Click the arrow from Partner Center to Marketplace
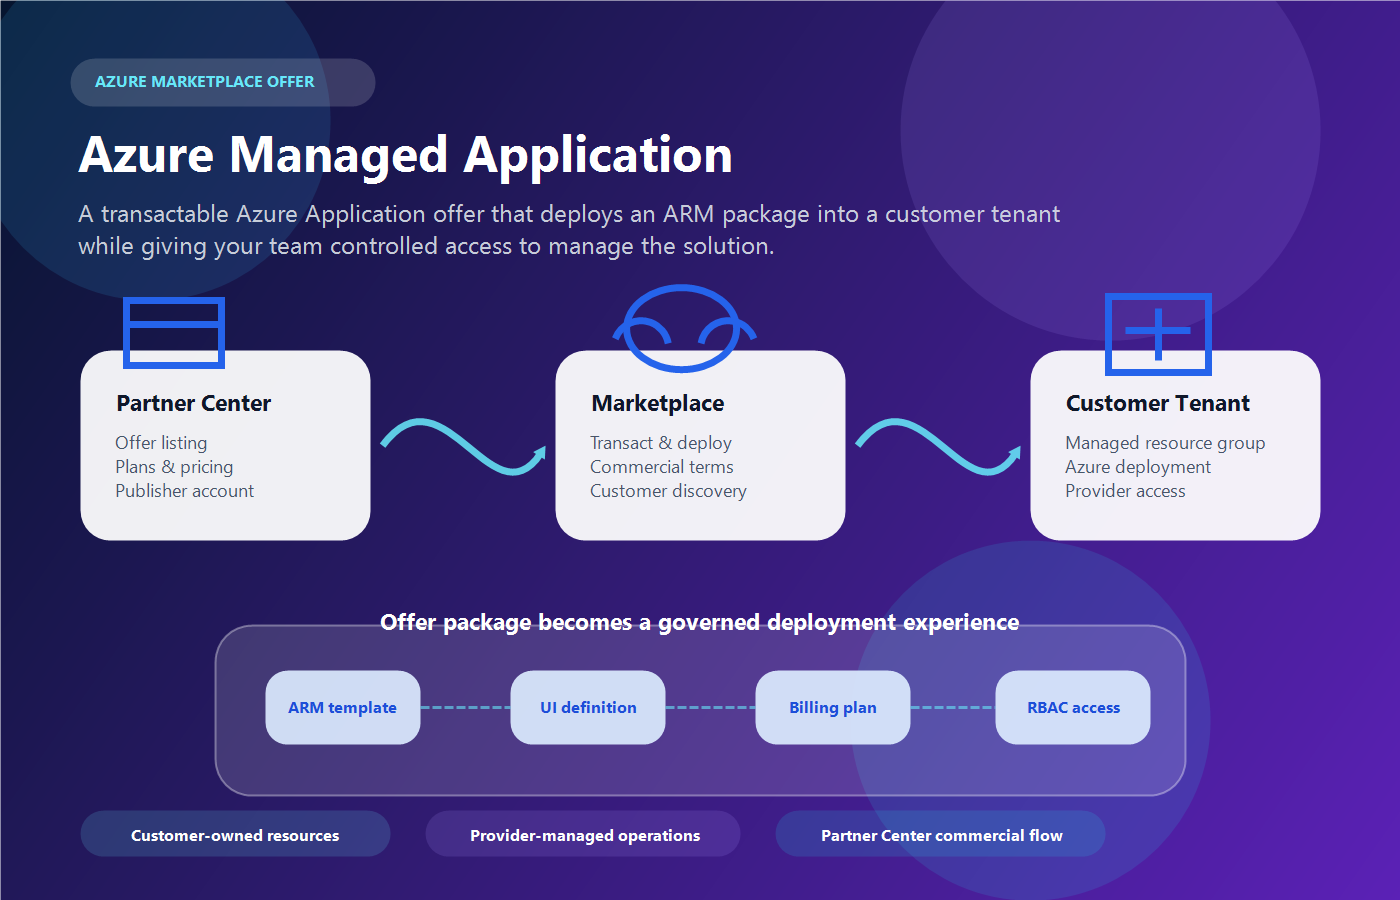The width and height of the screenshot is (1400, 900). [463, 446]
